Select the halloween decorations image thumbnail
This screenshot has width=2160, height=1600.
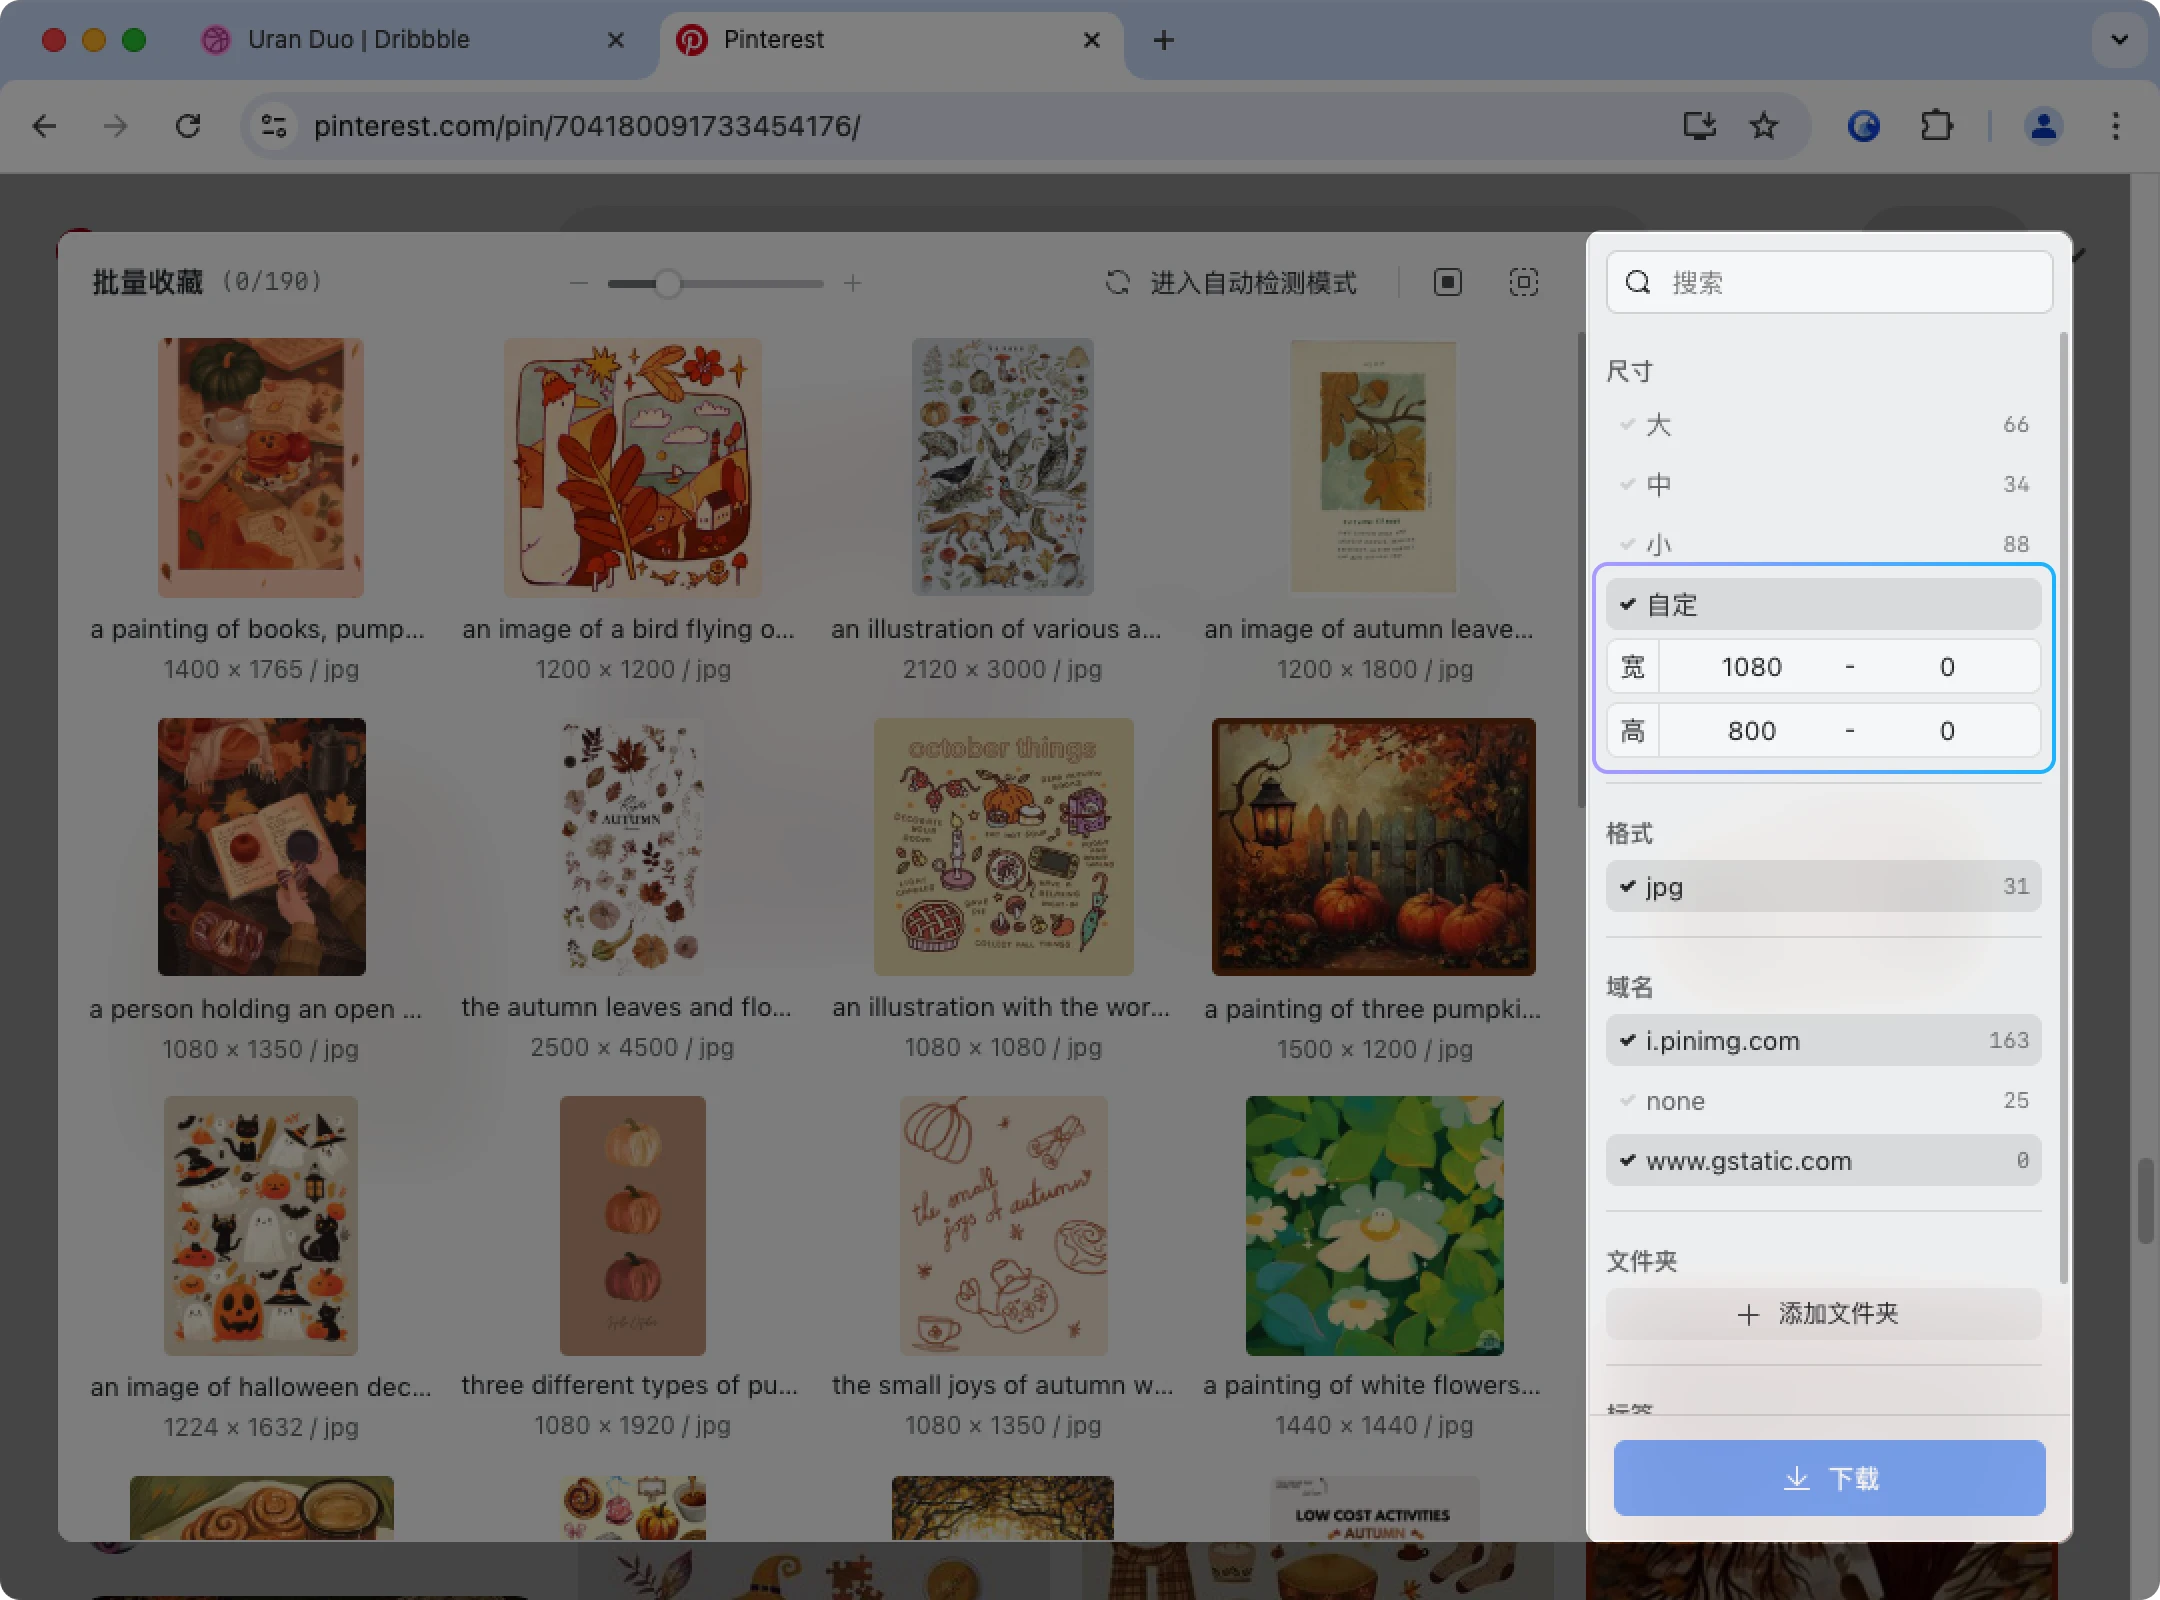click(261, 1226)
